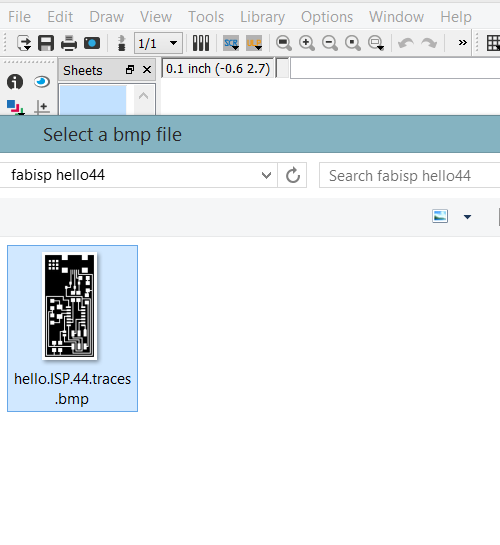Open the Edit menu
The height and width of the screenshot is (545, 500).
(x=60, y=17)
